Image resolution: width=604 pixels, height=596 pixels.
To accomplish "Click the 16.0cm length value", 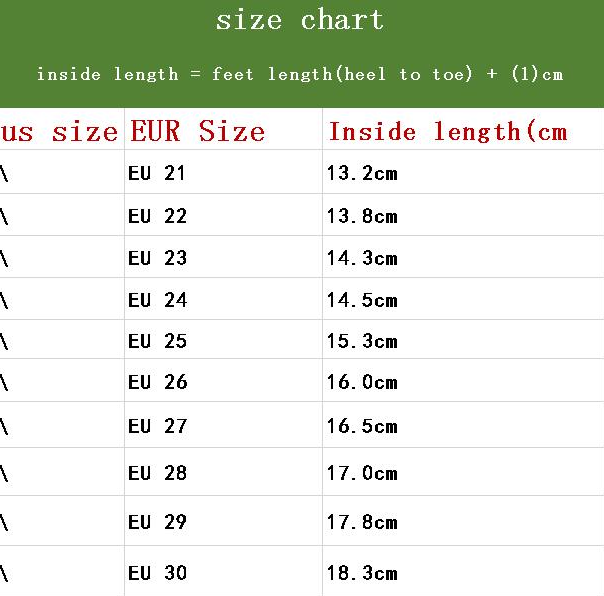I will (x=362, y=382).
